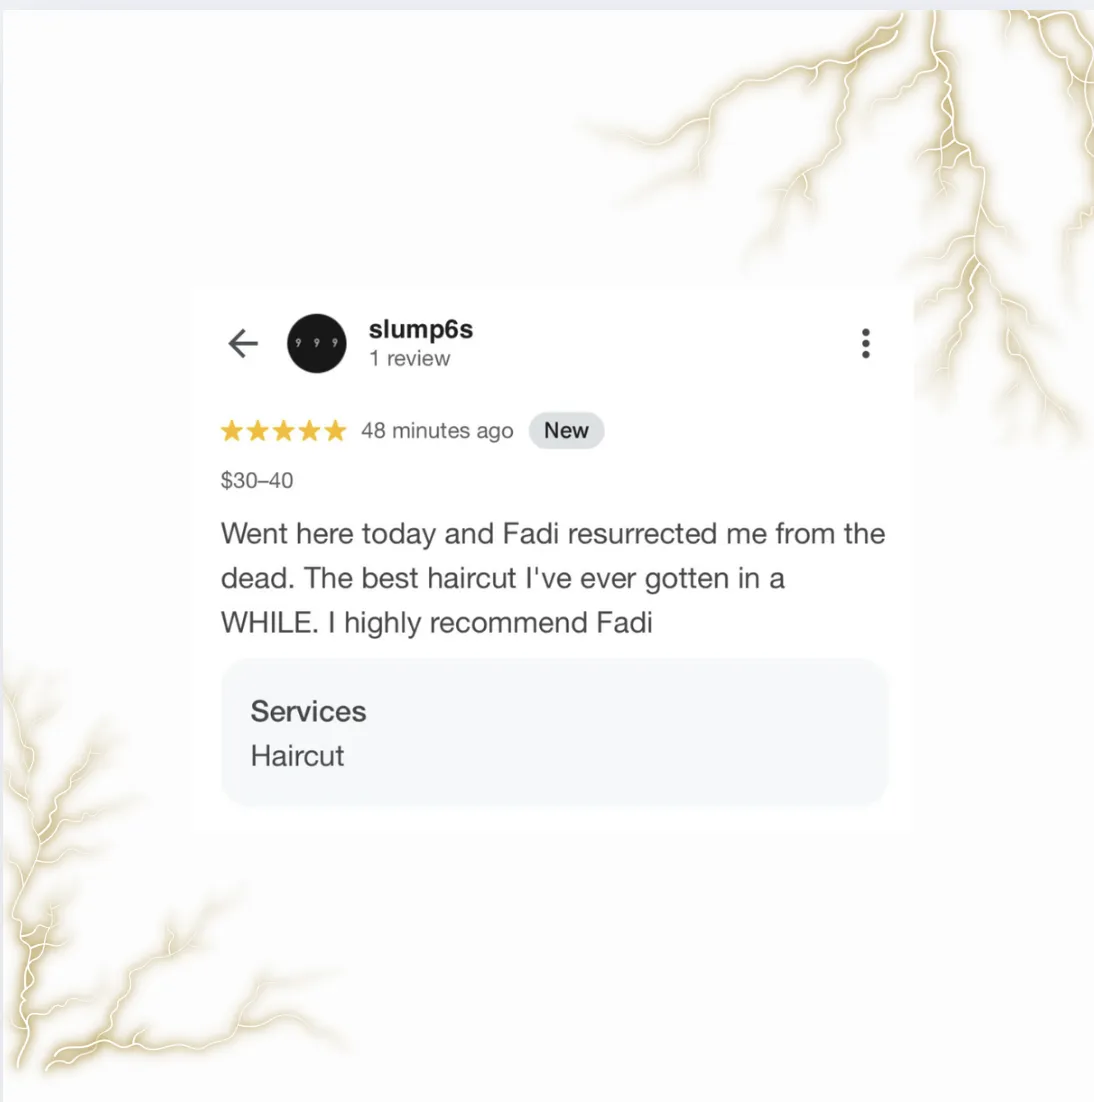Click the second rating star
The image size is (1094, 1102).
coord(258,430)
